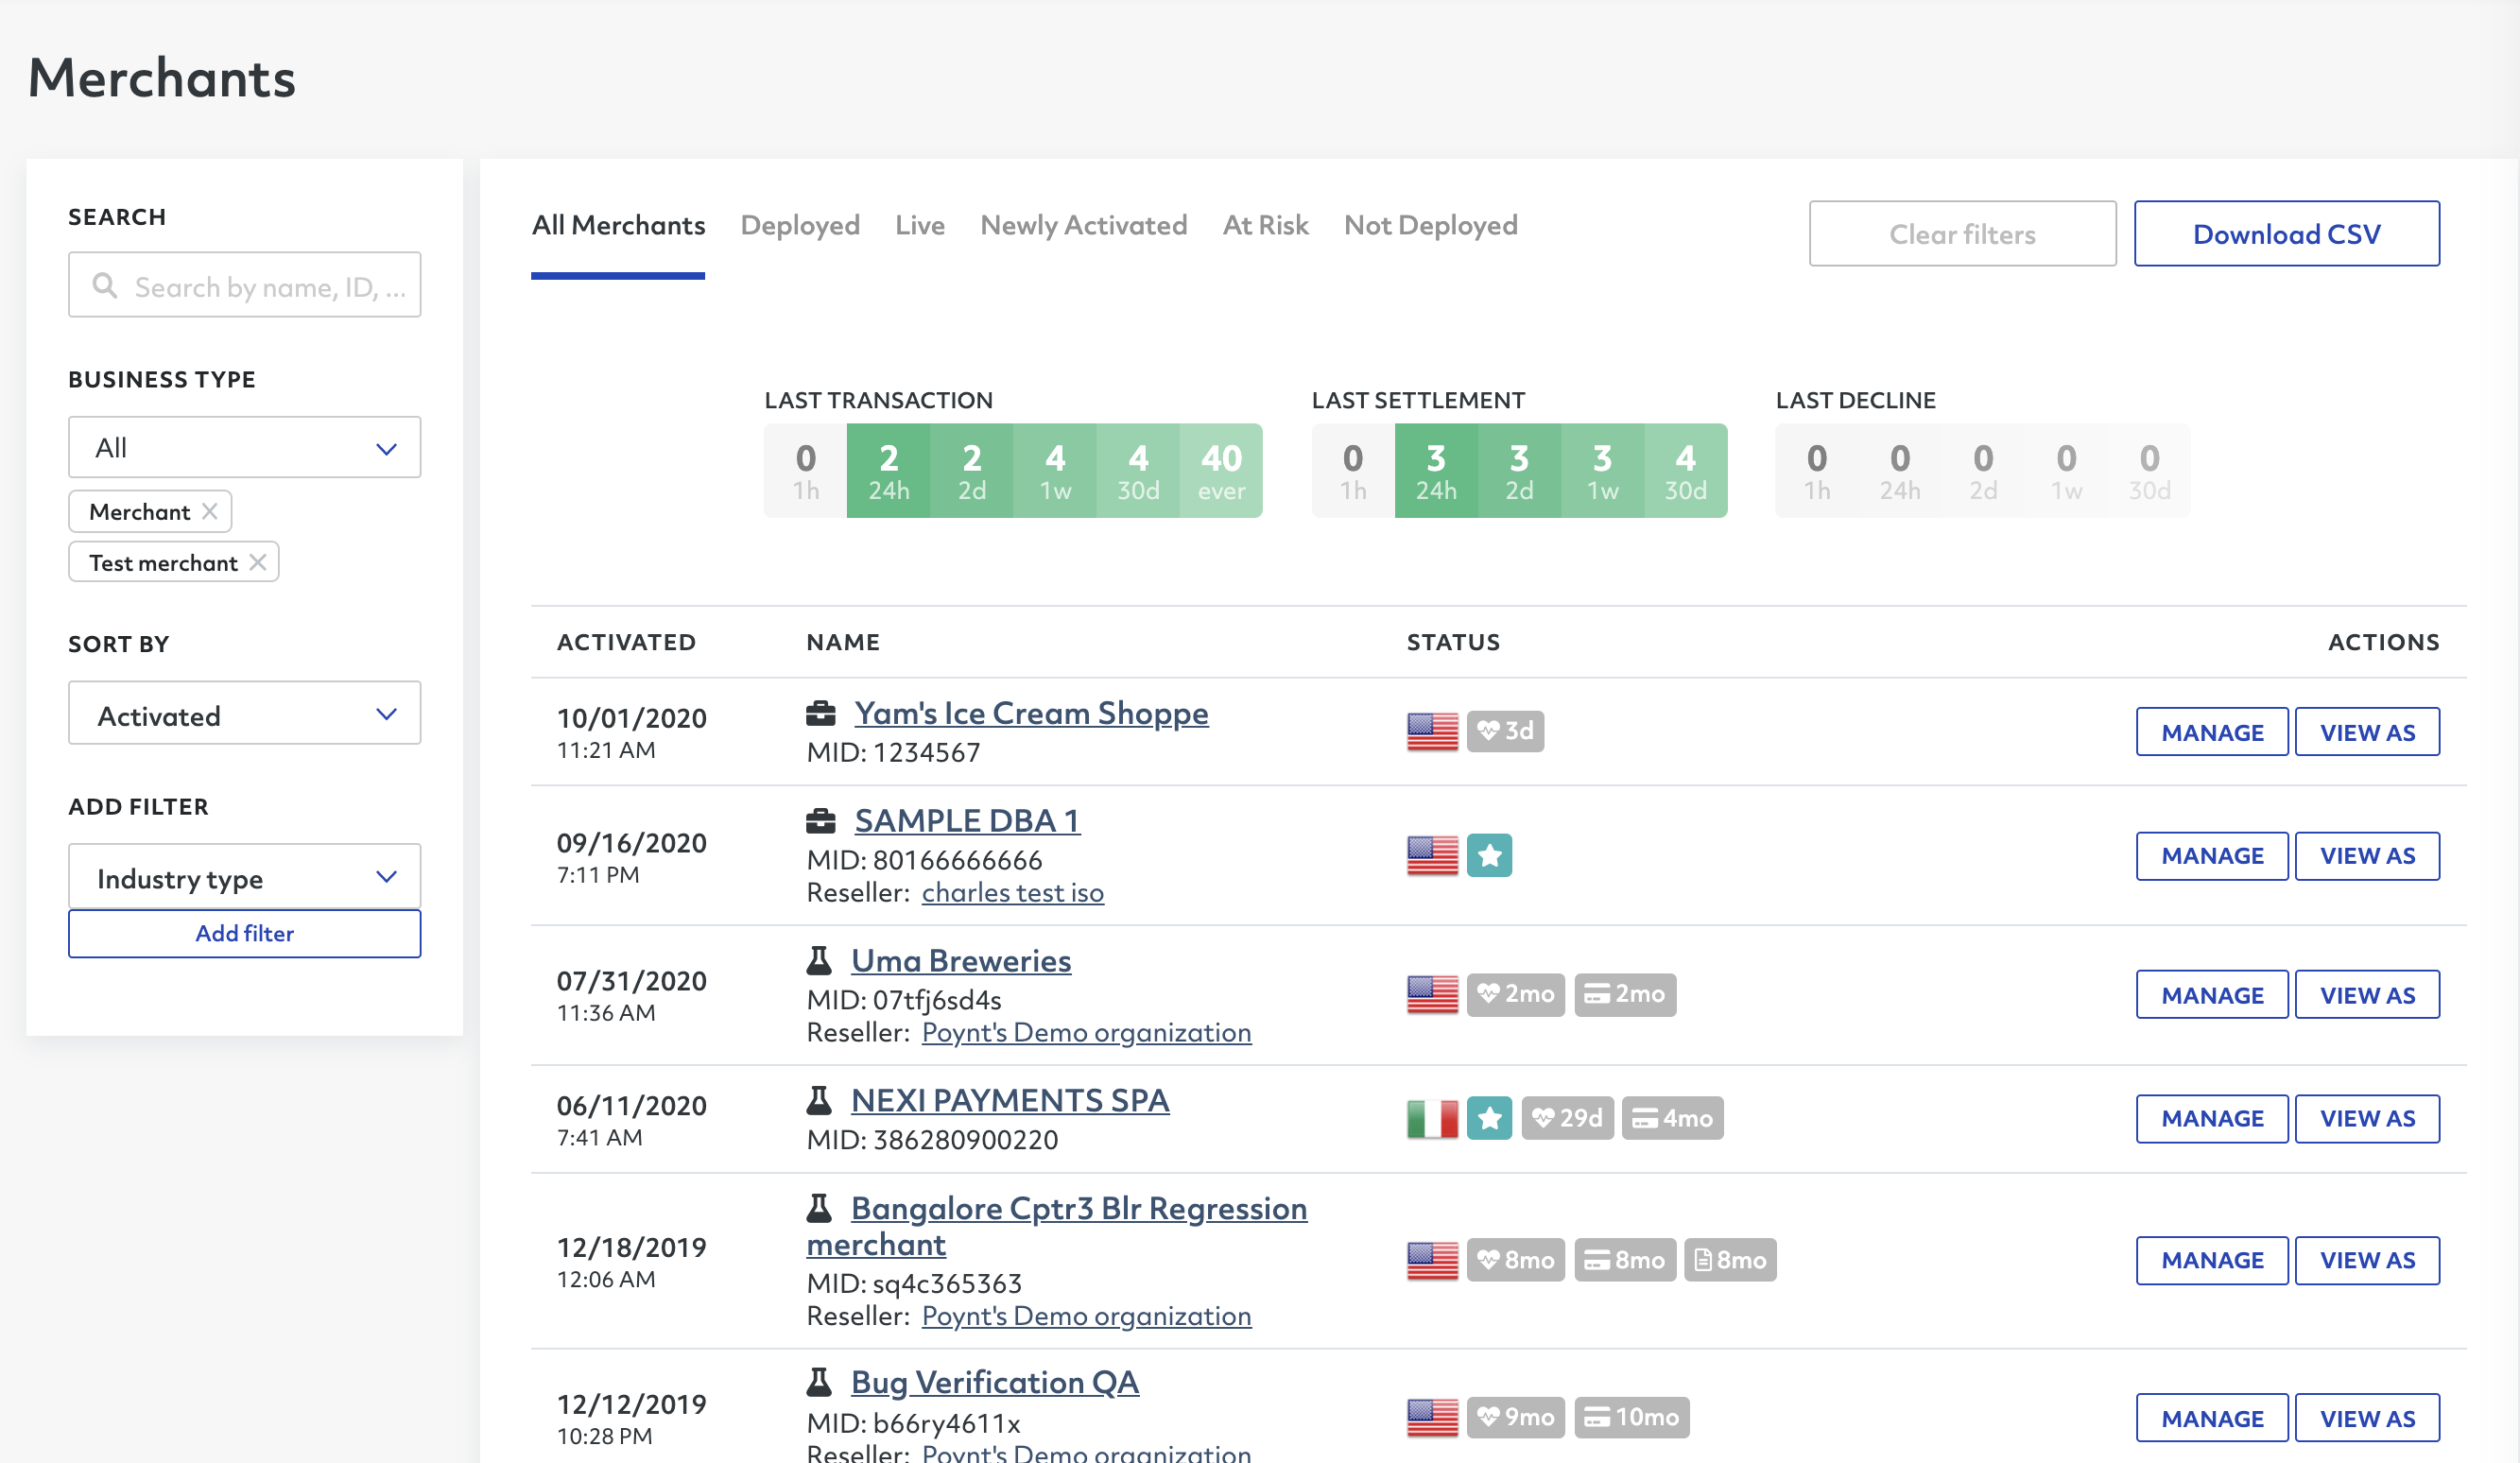Click the ACTIVATED column header
Screen dimensions: 2520x1463
pos(626,642)
